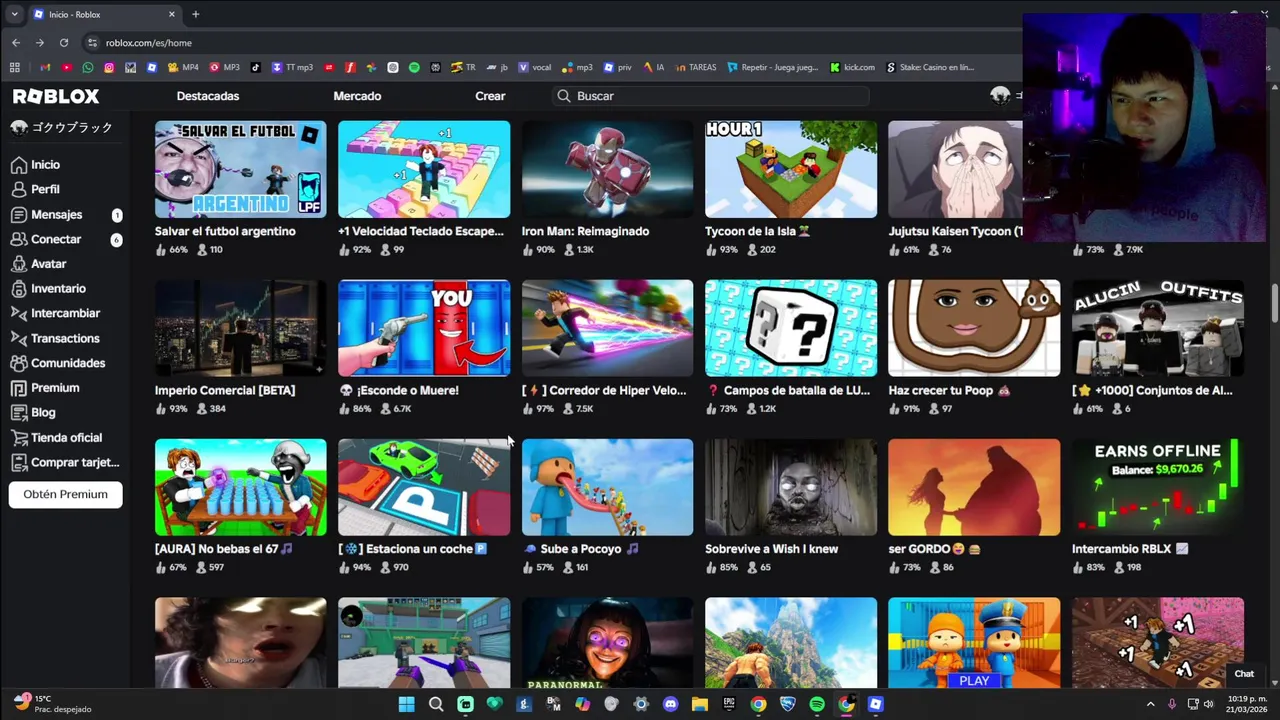Open the Destacadas menu
The height and width of the screenshot is (720, 1280).
208,96
